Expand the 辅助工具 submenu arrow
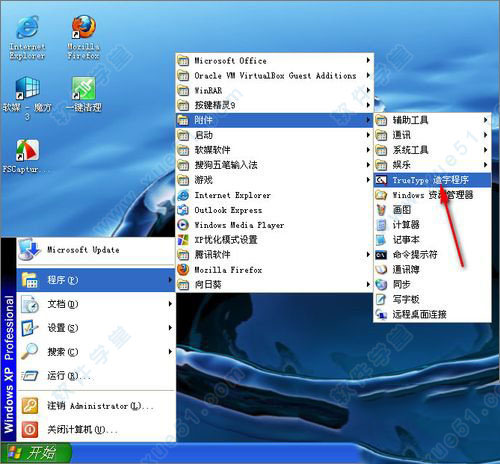 pyautogui.click(x=486, y=120)
